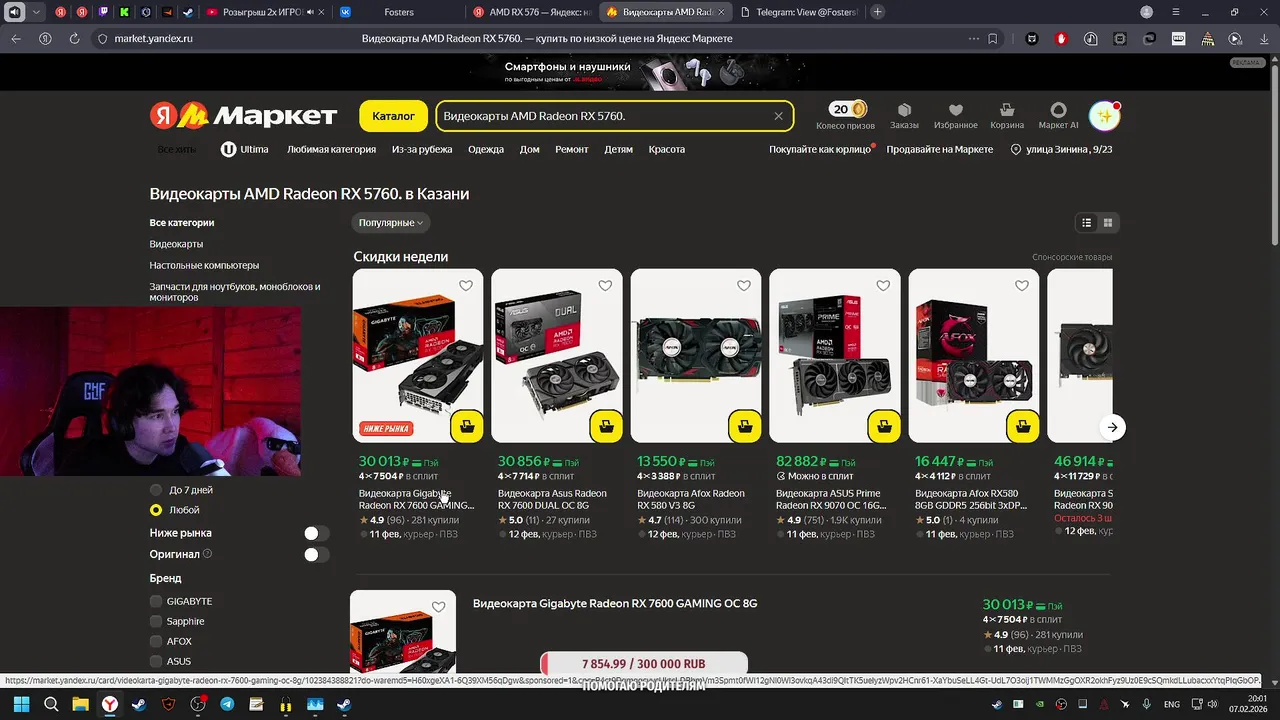Toggle the Ниже рынка switch
The height and width of the screenshot is (720, 1280).
click(x=316, y=534)
